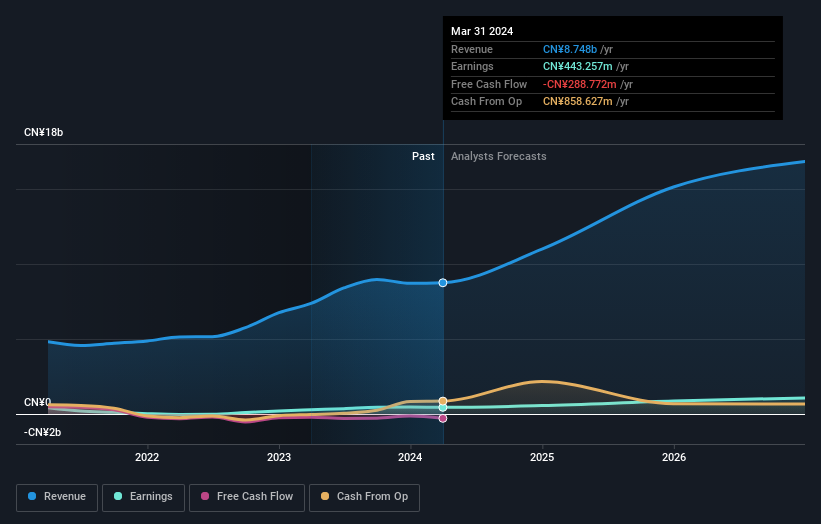Click the Past section label
The height and width of the screenshot is (524, 821).
pyautogui.click(x=423, y=156)
